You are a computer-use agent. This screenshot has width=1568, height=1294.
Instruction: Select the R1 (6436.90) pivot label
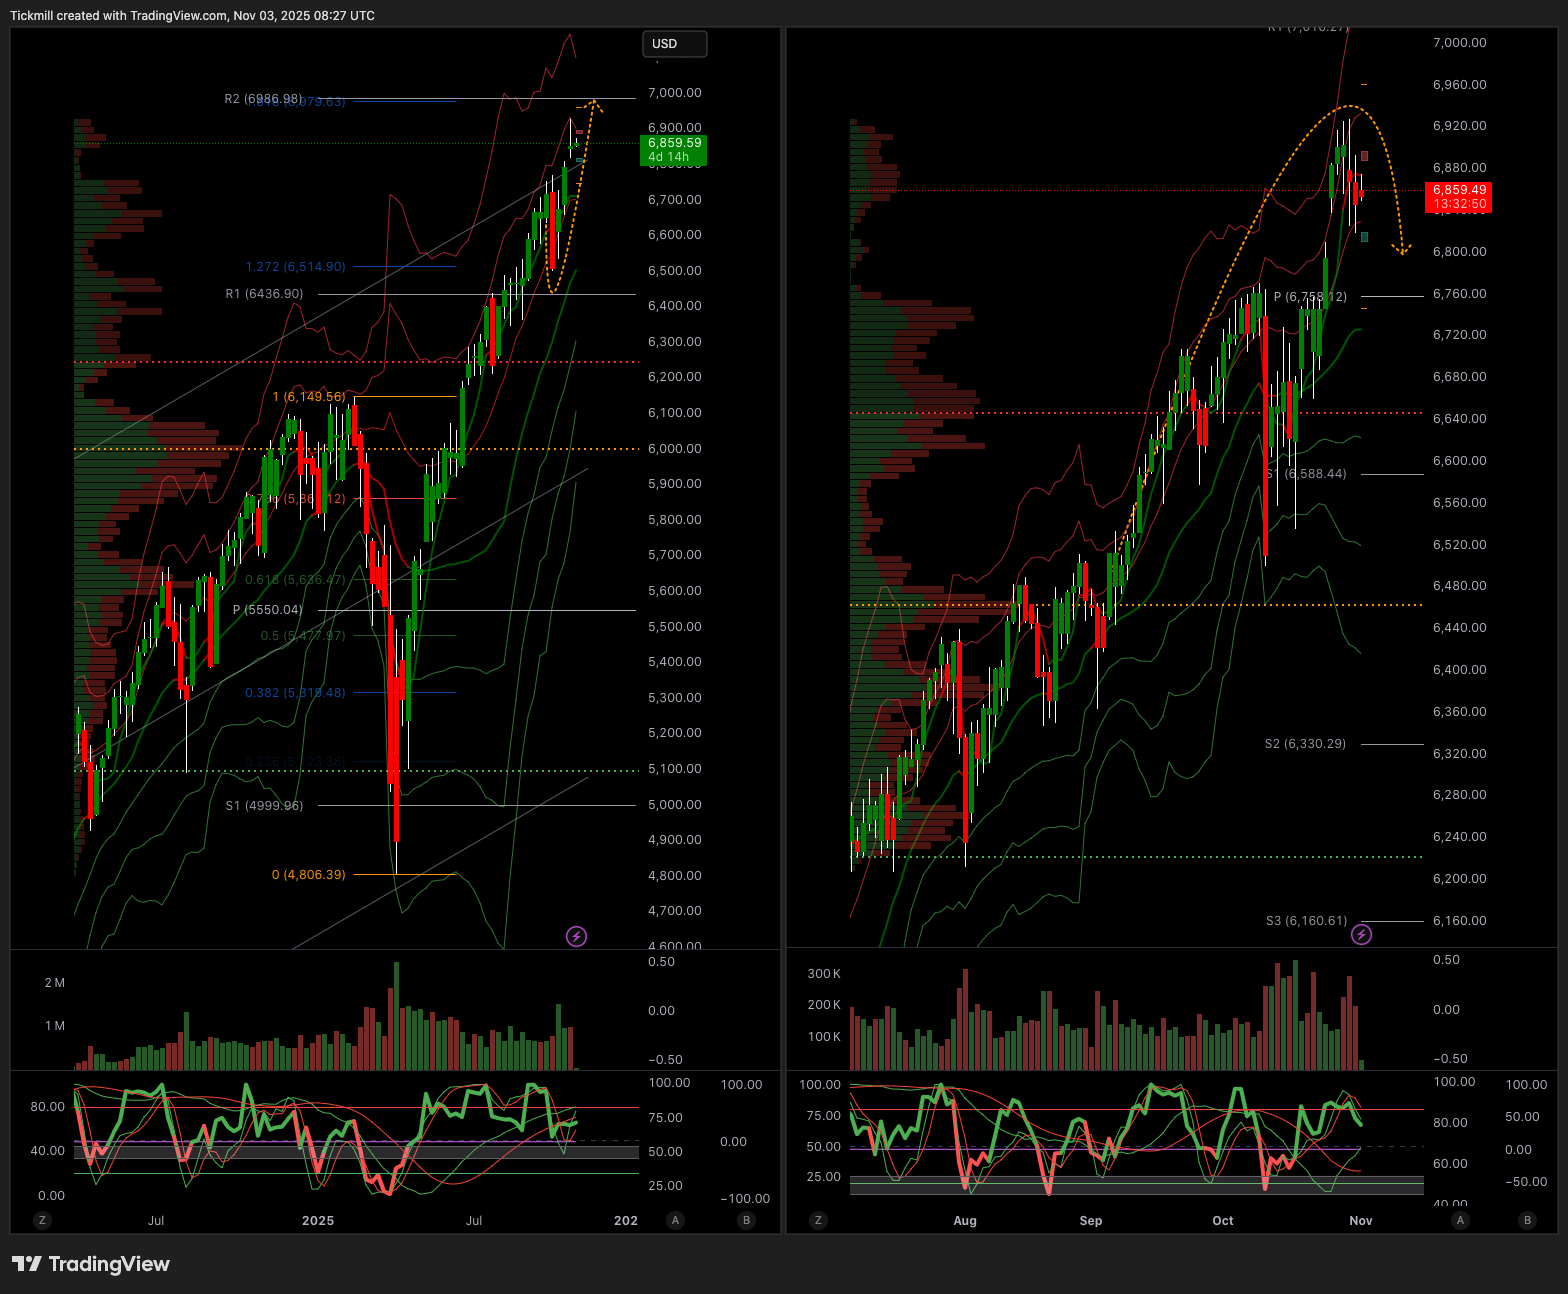point(264,294)
